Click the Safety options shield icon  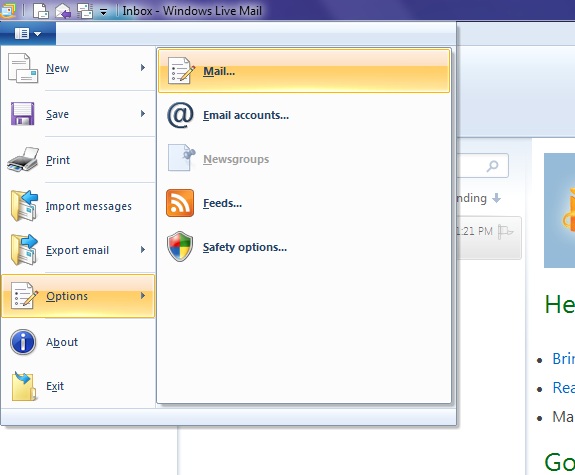coord(180,246)
